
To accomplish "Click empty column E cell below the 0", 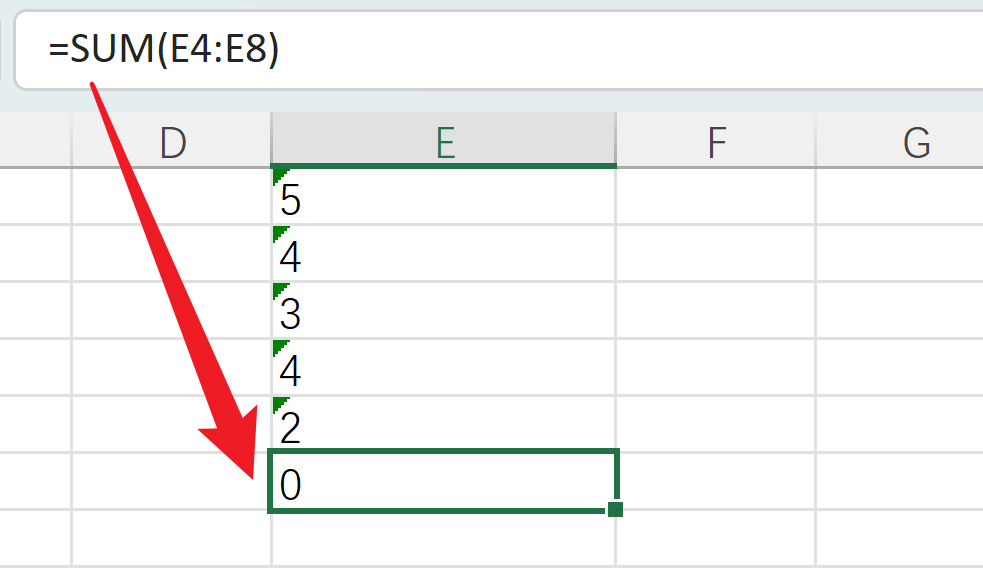I will pos(444,538).
